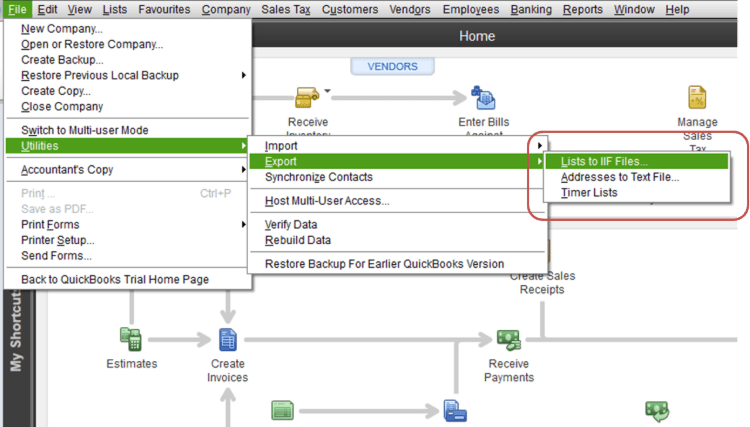Open Manage Sales Tax icon
Screen dimensions: 750x427
click(x=697, y=98)
